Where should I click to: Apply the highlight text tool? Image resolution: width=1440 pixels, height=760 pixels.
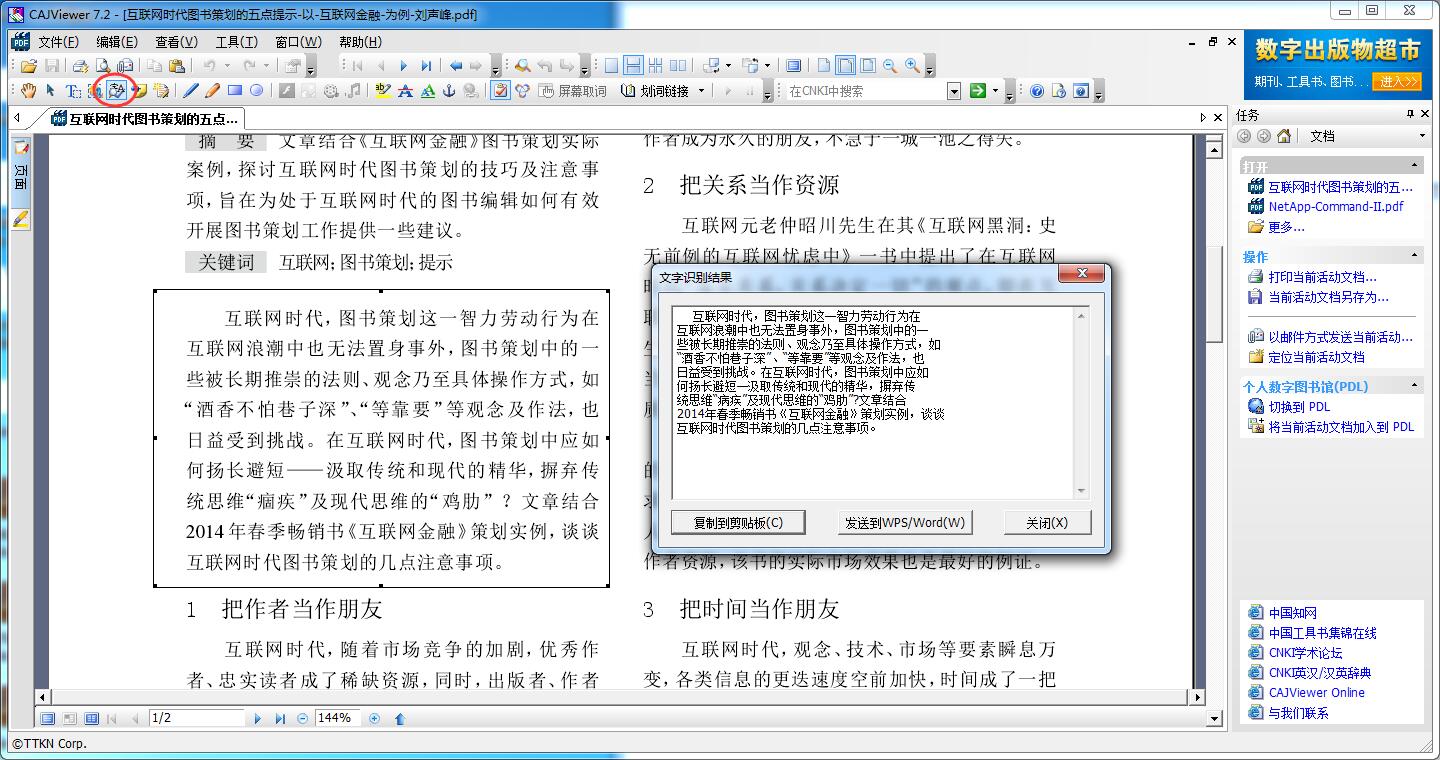[x=383, y=91]
